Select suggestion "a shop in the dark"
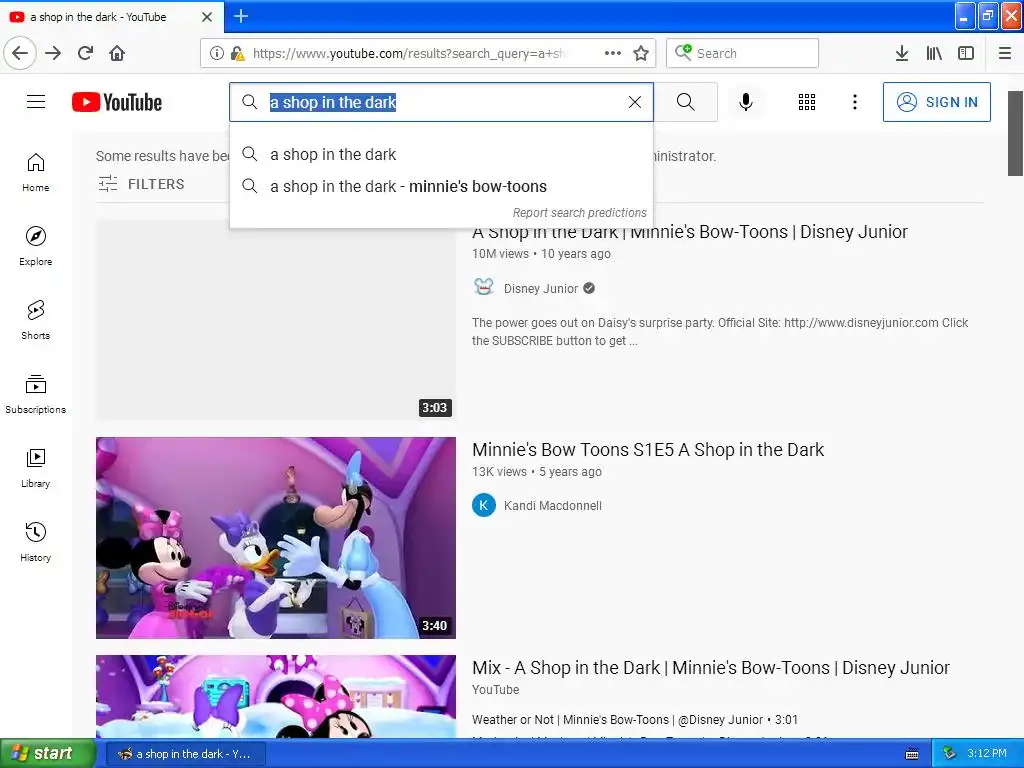This screenshot has height=768, width=1024. point(441,154)
